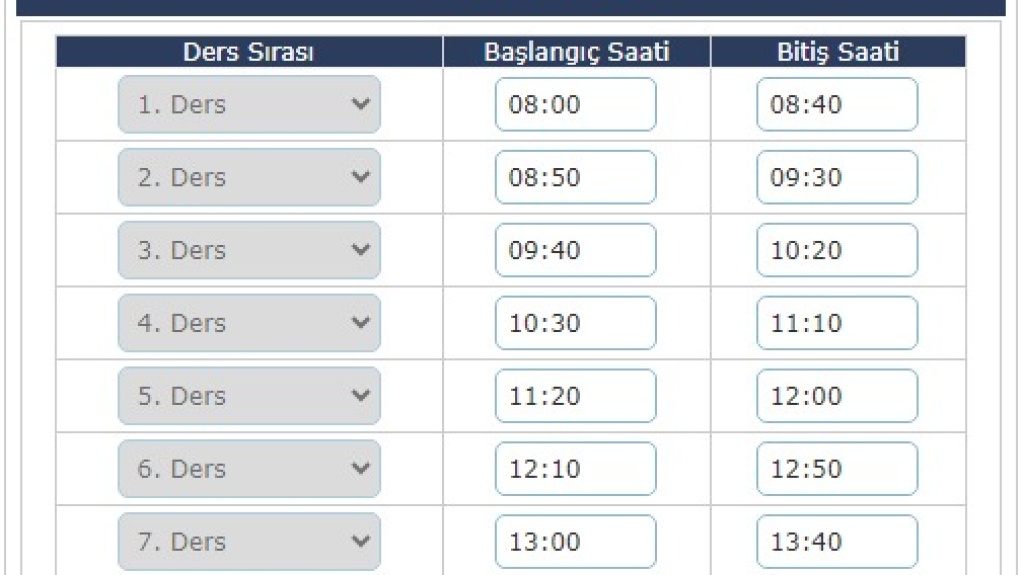
Task: Click the 12:10 start time field
Action: tap(575, 468)
